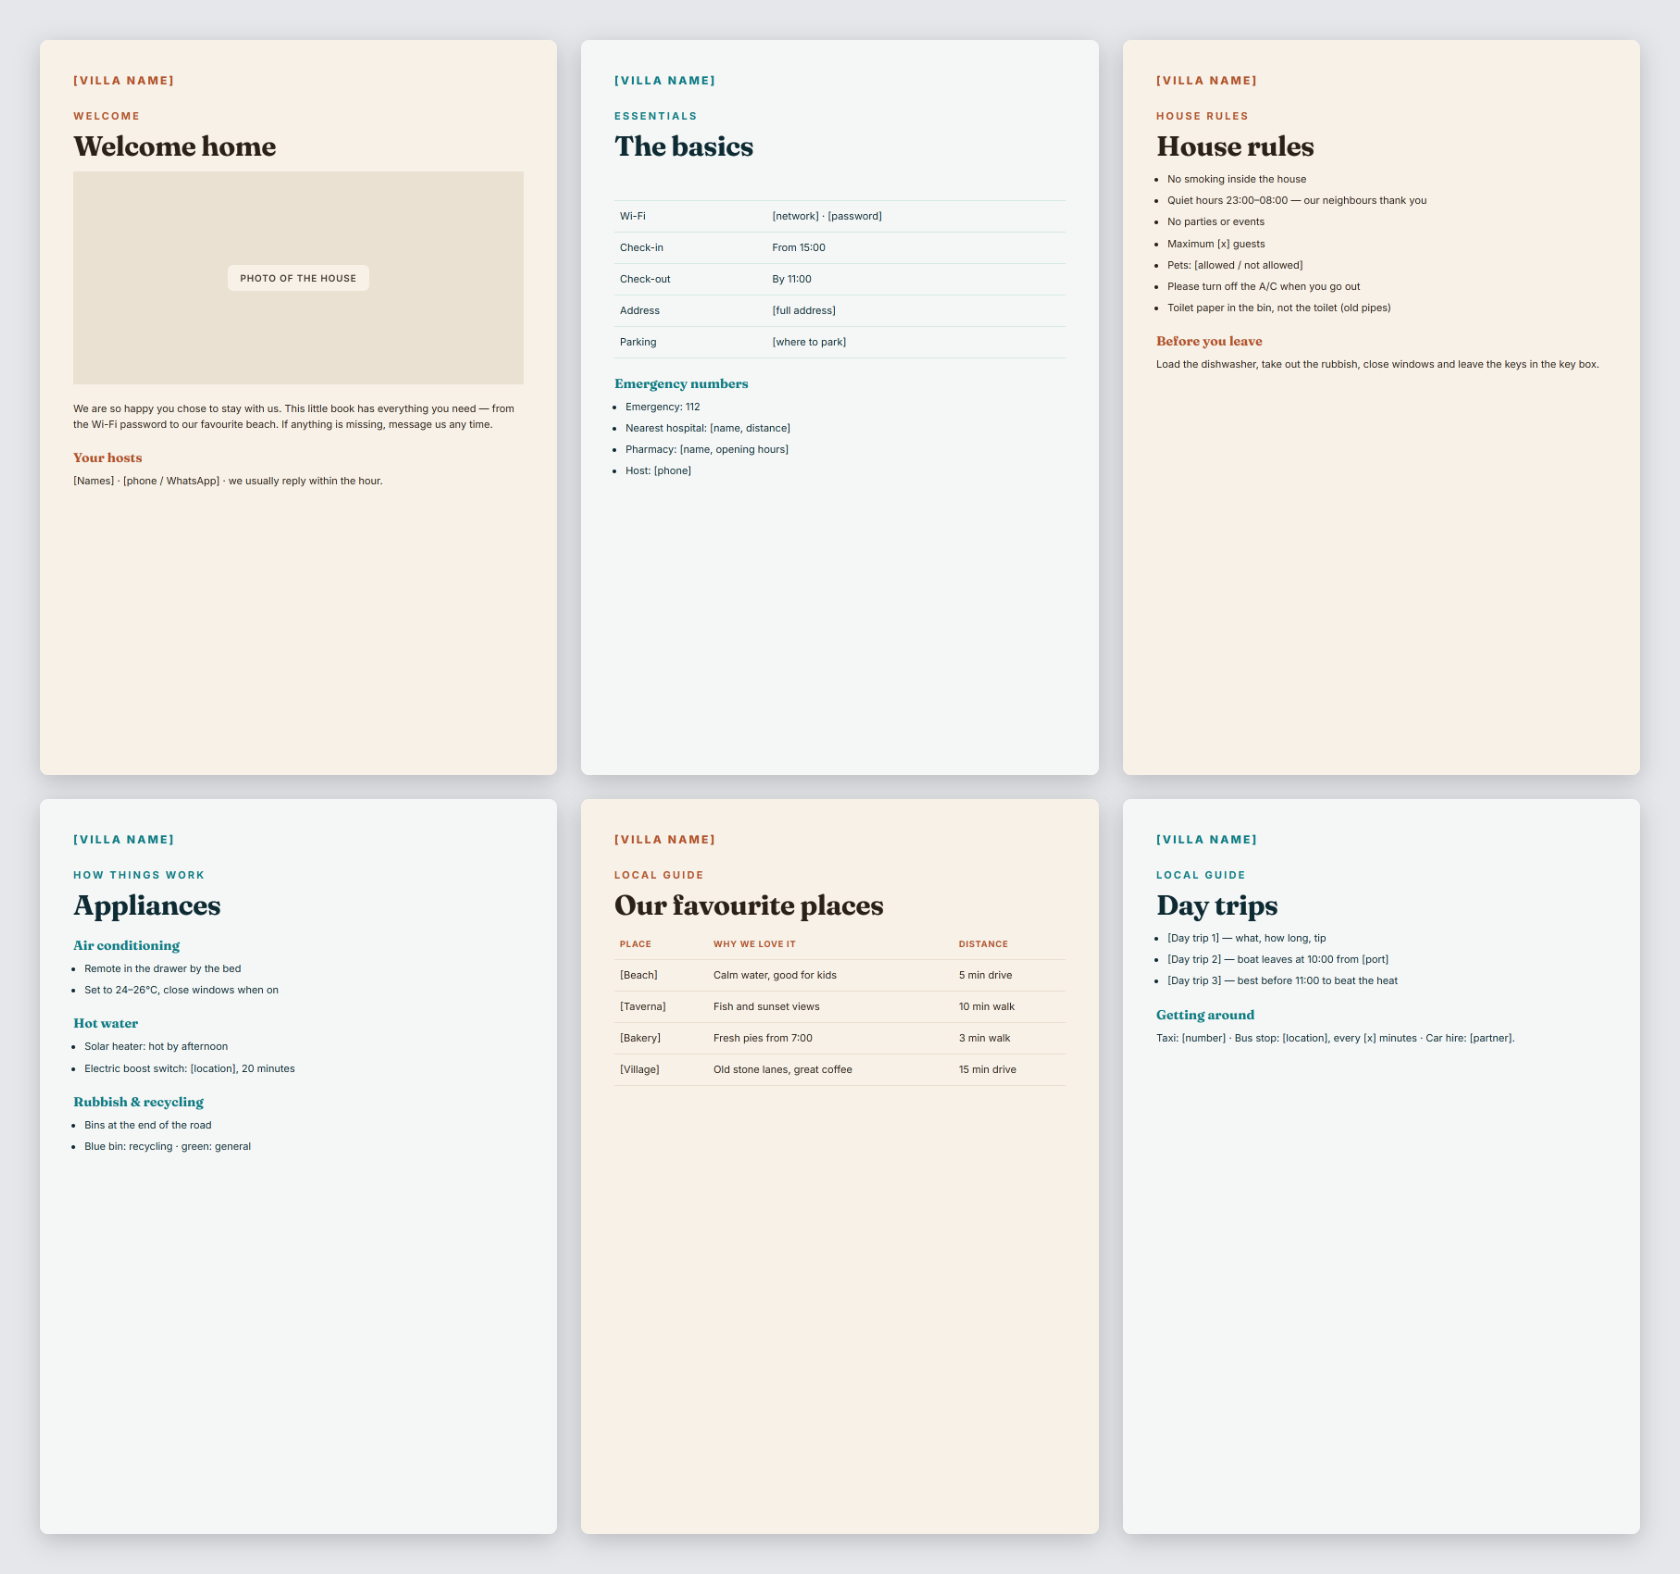
Task: Select the 'From 15:00' table cell
Action: (799, 248)
